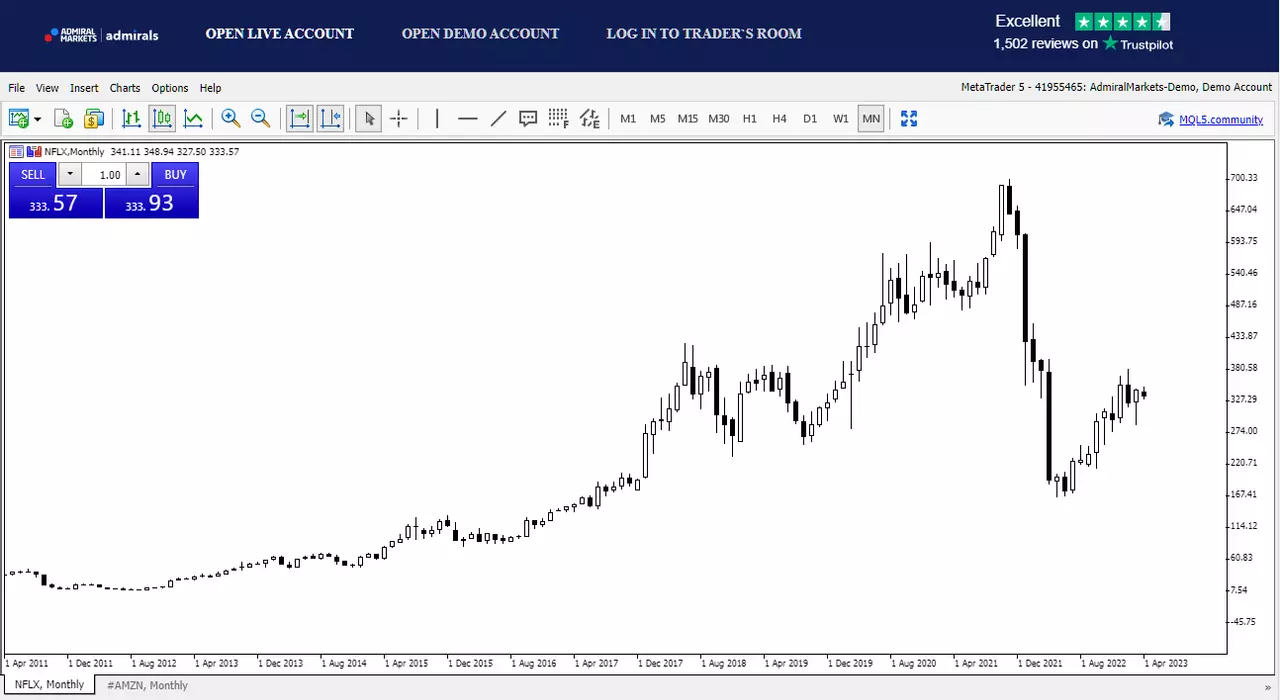Open the Trustpilot reviews link
Screen dimensions: 1280x700
(1083, 44)
